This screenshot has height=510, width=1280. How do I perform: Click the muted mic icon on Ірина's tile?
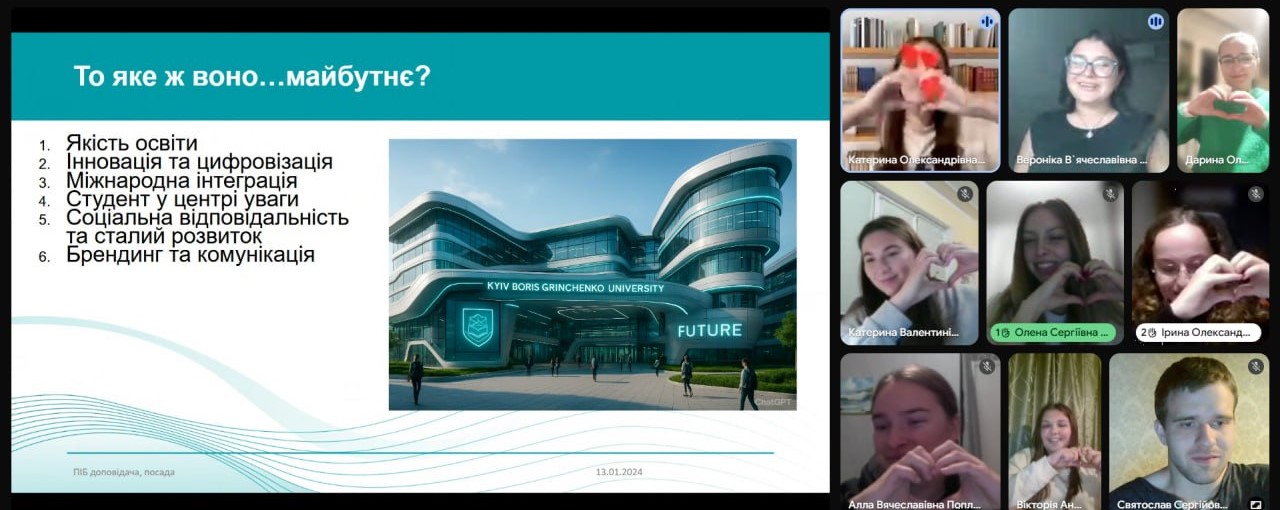(1256, 194)
